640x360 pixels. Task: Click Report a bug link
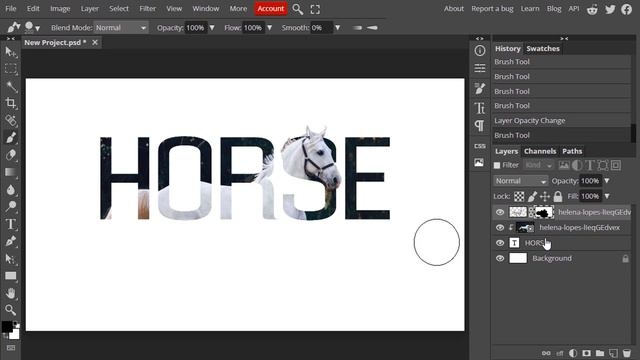click(x=492, y=9)
